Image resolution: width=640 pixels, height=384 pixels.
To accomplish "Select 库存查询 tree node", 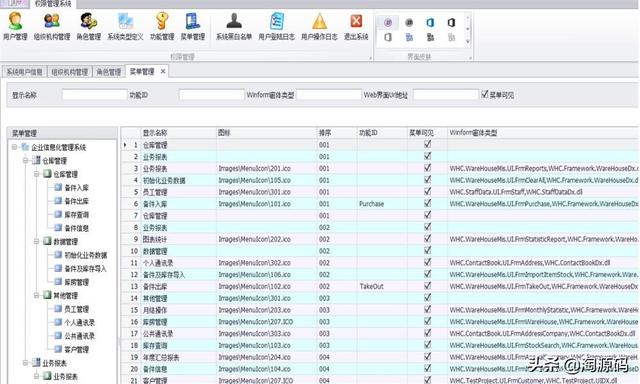I will point(76,215).
